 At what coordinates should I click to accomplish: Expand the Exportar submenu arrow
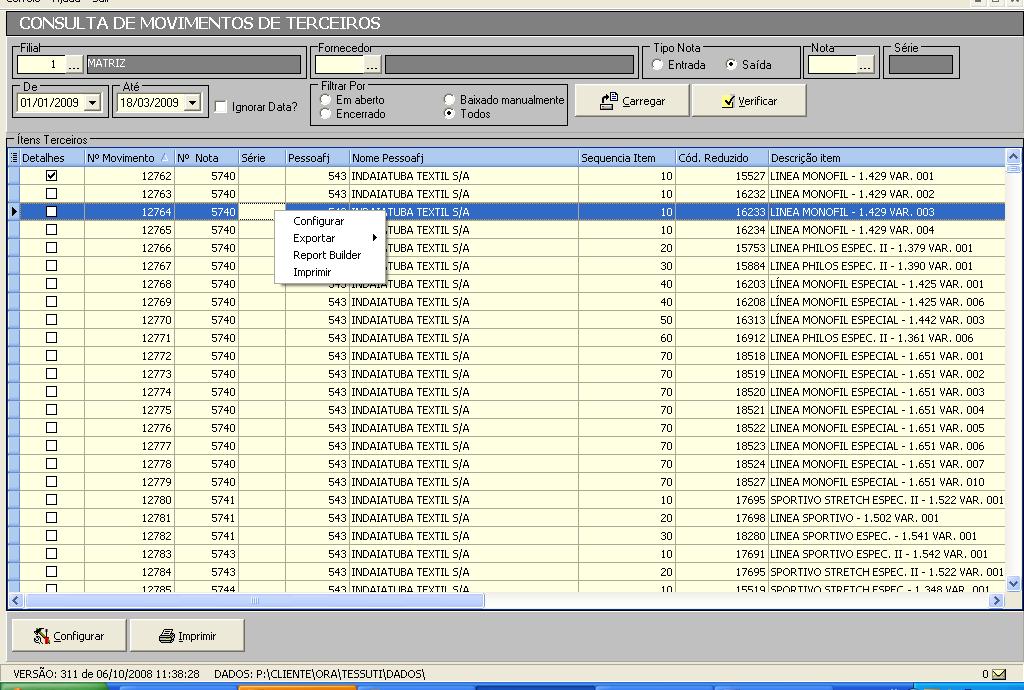375,238
